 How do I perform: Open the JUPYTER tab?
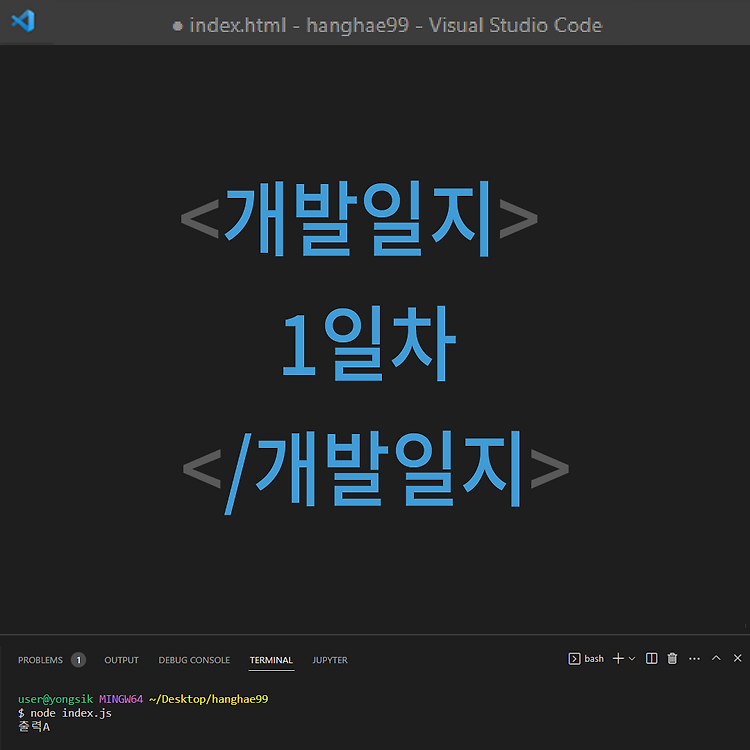(330, 660)
